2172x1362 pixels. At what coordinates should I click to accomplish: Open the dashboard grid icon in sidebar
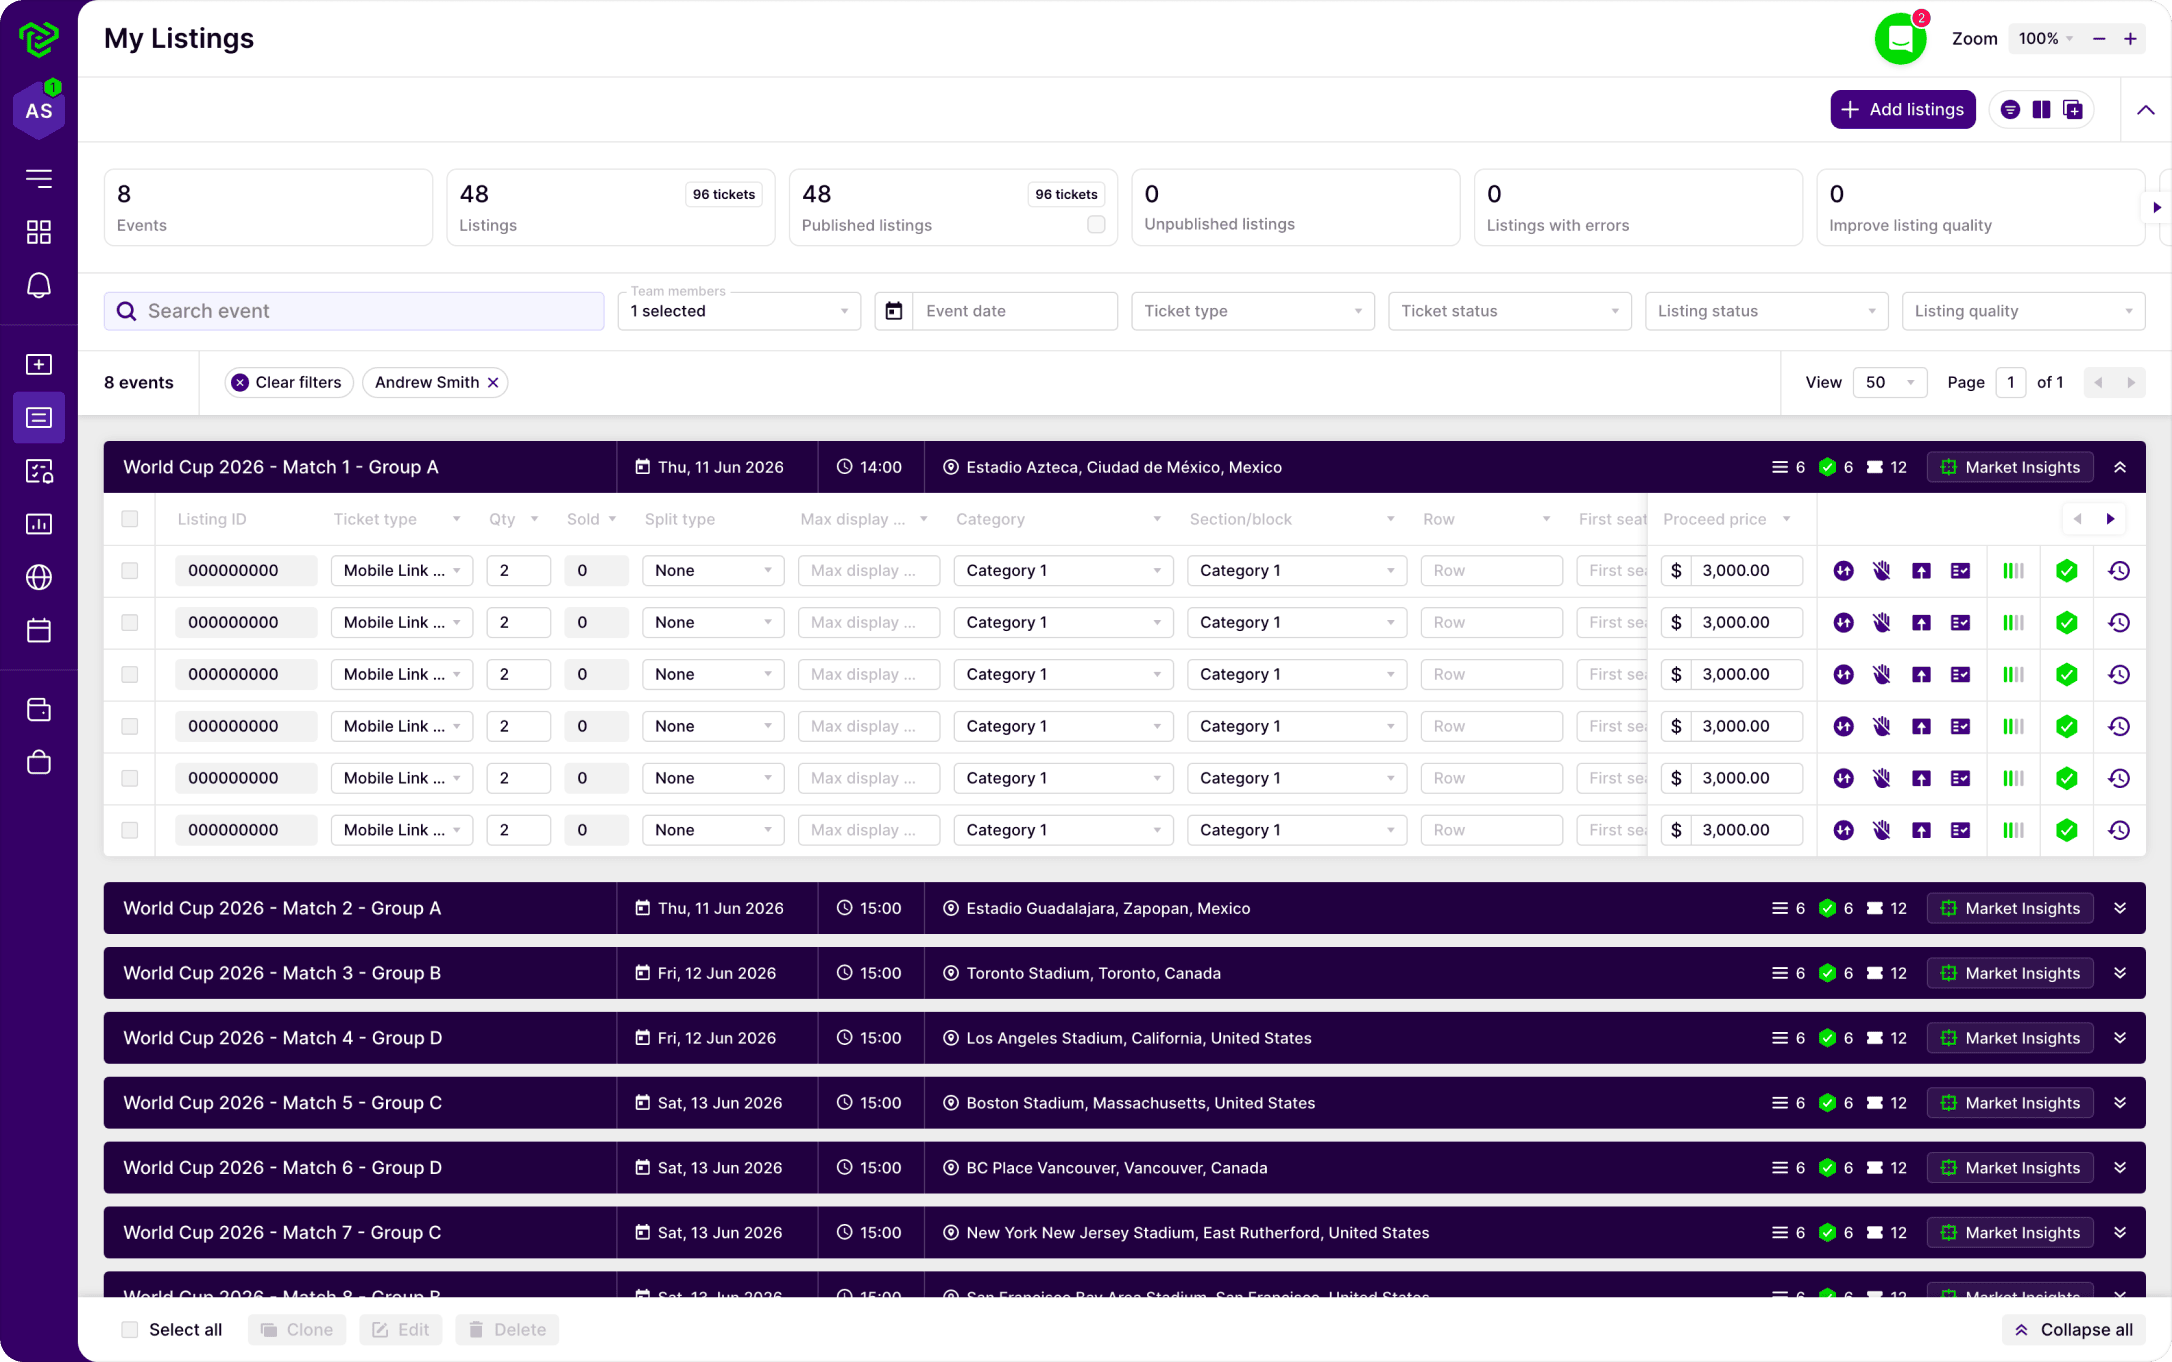pyautogui.click(x=39, y=232)
